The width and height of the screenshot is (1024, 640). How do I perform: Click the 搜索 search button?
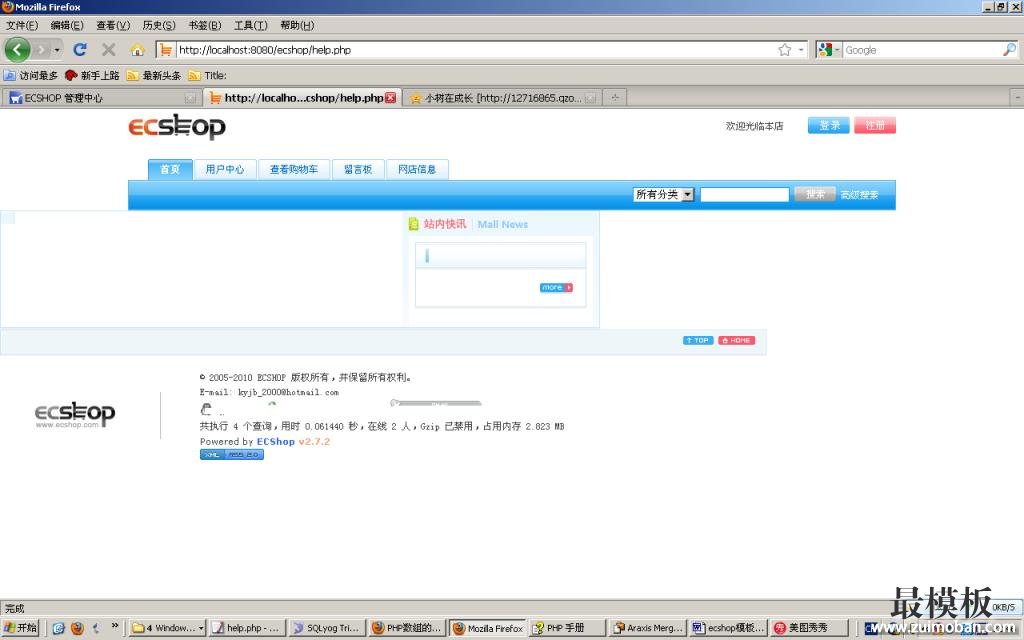coord(814,194)
